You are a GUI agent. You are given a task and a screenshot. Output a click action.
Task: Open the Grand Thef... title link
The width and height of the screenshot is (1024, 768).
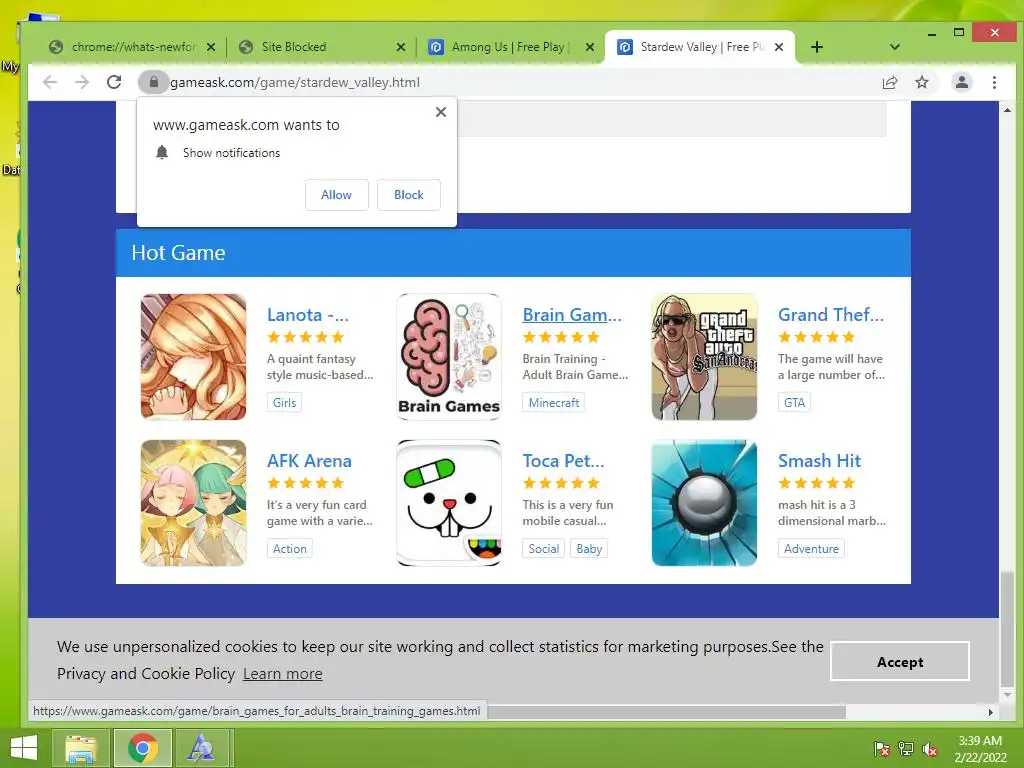pos(830,315)
